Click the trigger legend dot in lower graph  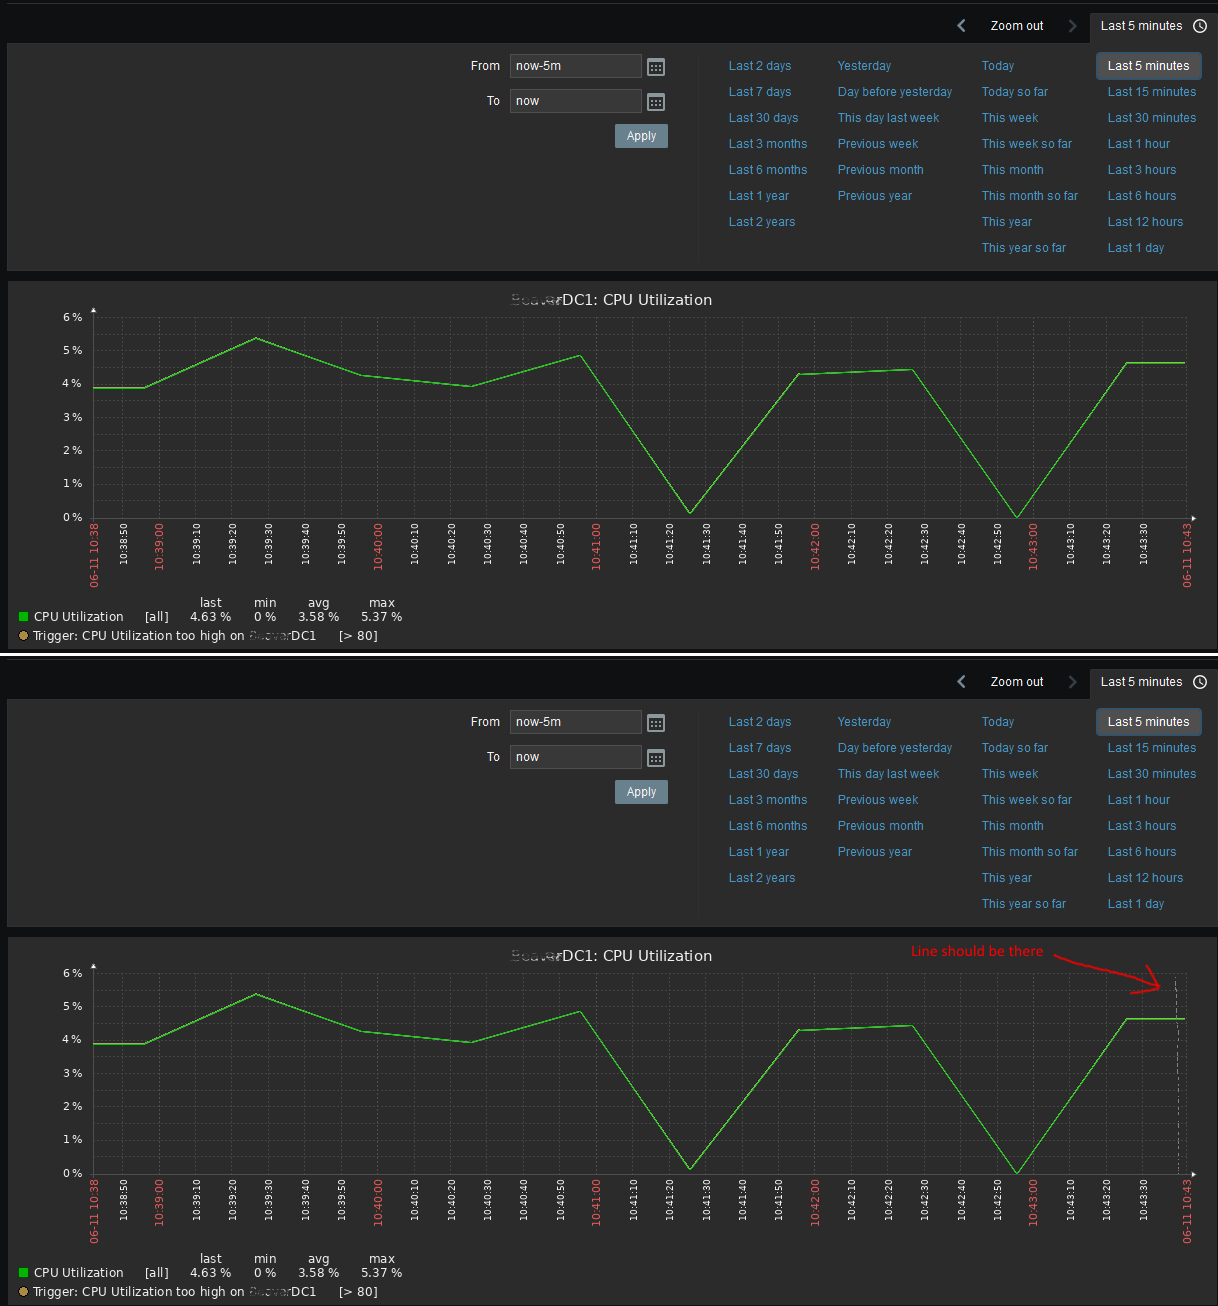(23, 1291)
